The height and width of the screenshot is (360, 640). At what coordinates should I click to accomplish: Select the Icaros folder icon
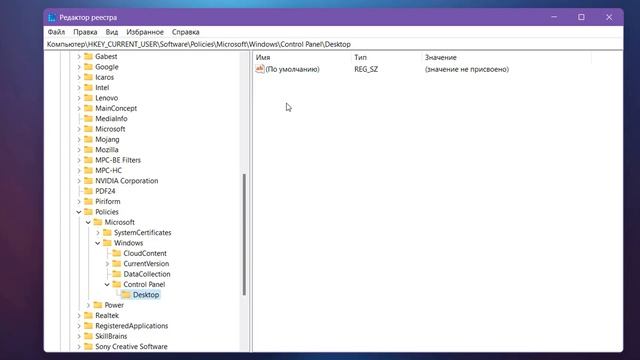pyautogui.click(x=88, y=77)
